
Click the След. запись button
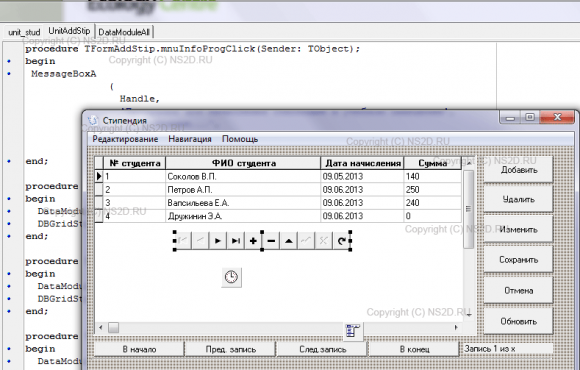coord(322,349)
